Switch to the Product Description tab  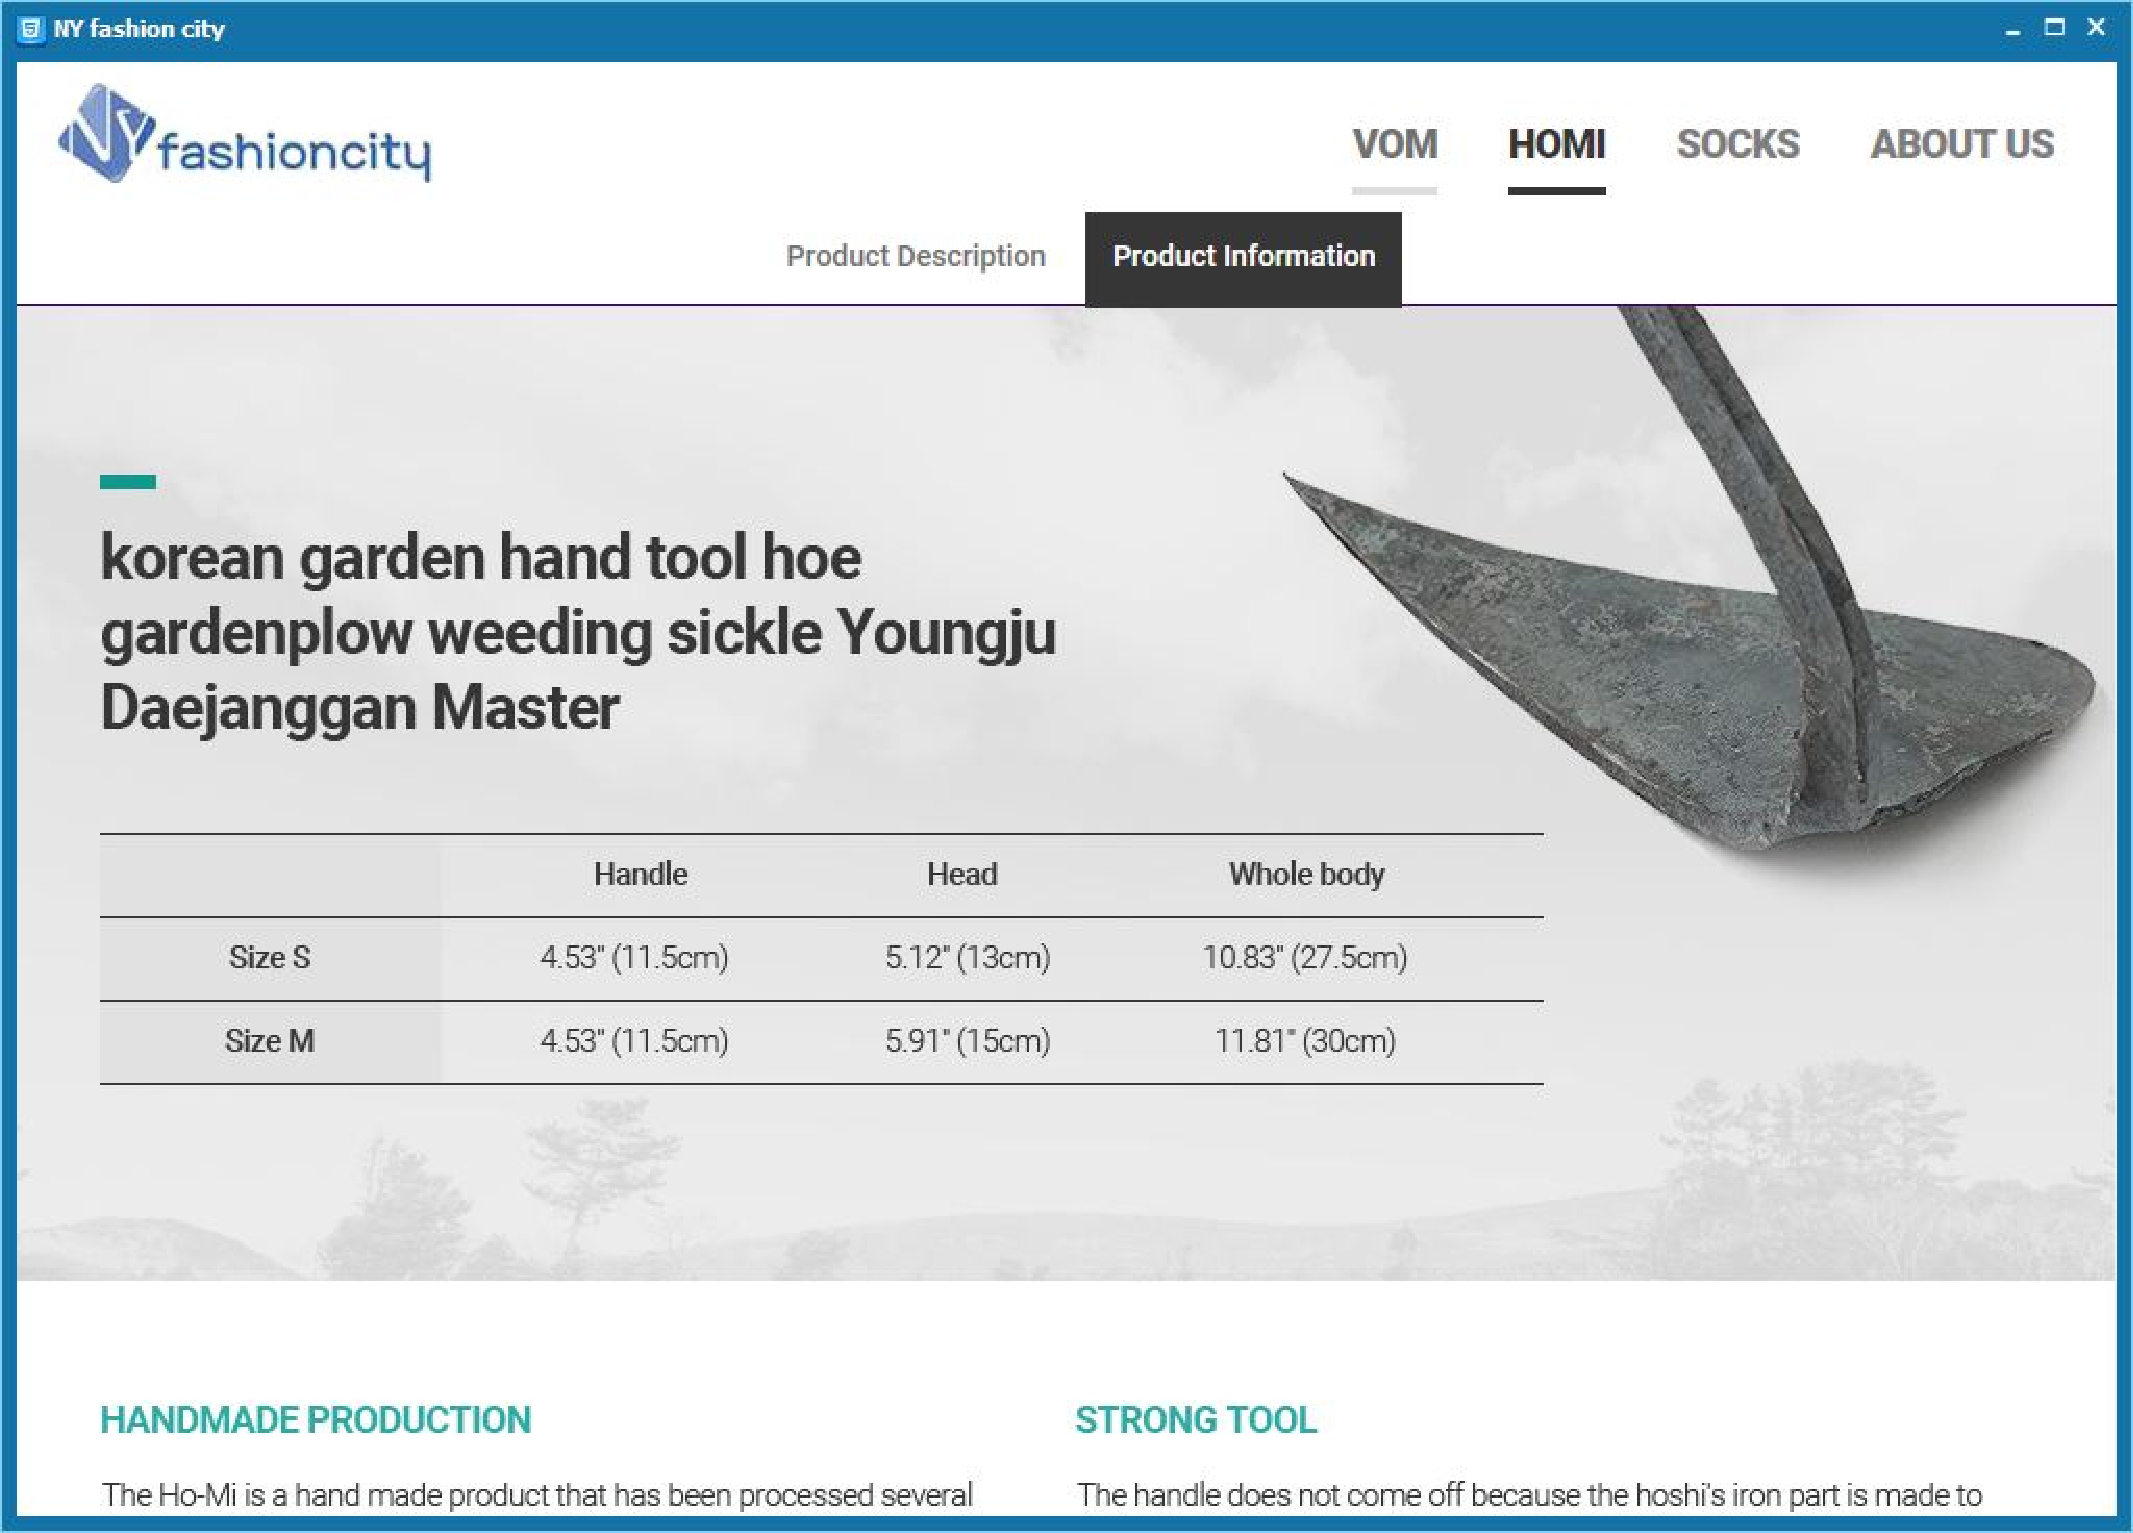(915, 256)
